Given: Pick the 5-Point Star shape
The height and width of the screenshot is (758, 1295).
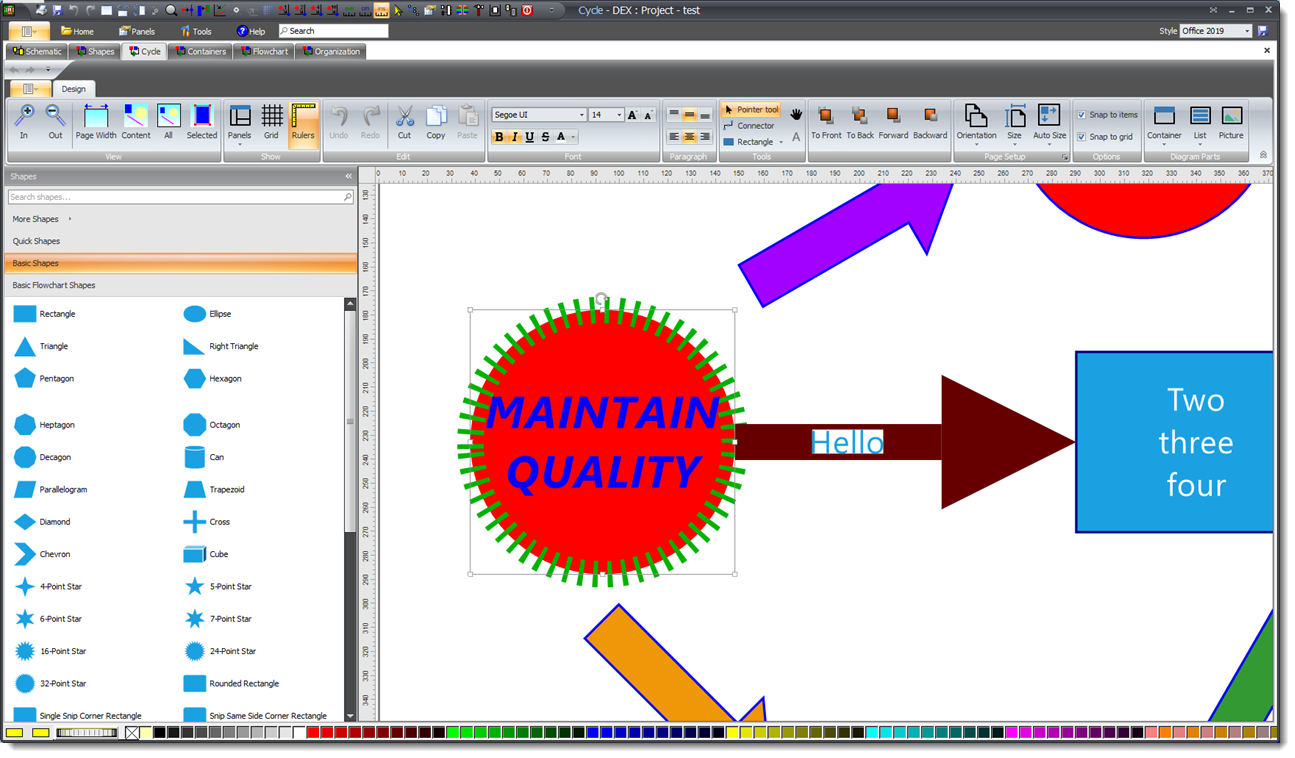Looking at the screenshot, I should pyautogui.click(x=218, y=586).
